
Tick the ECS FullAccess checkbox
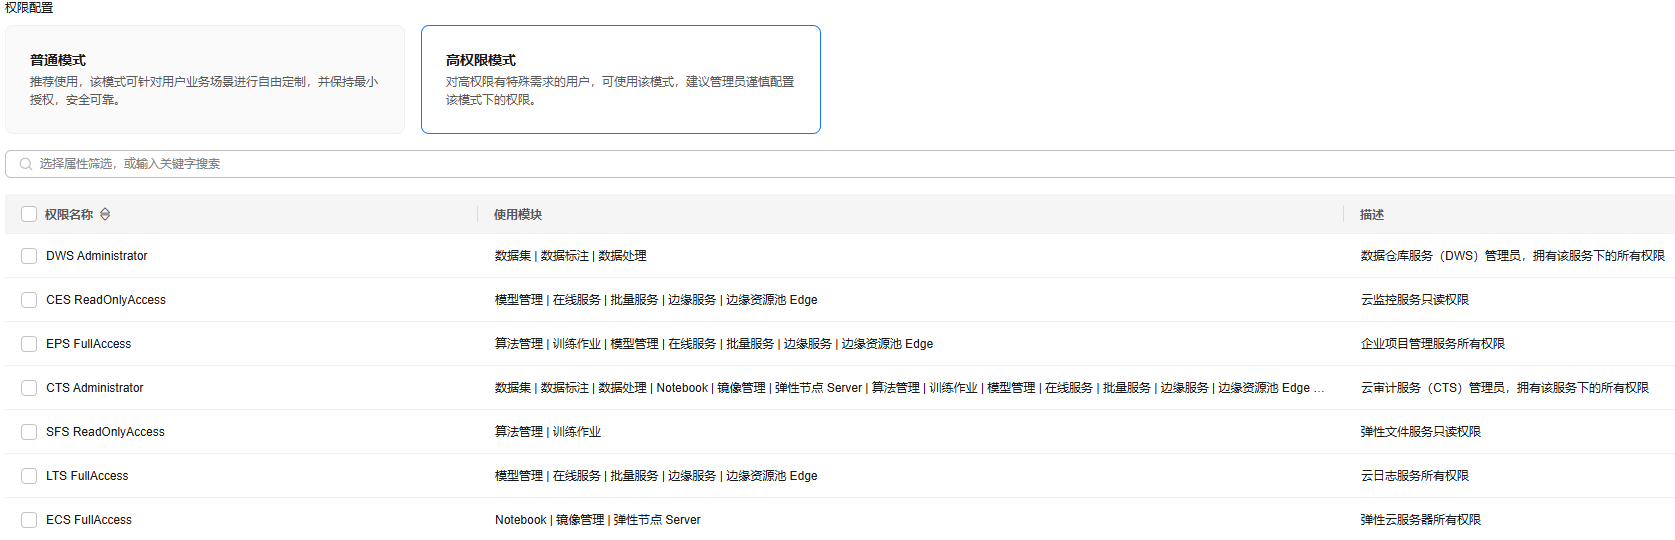click(x=29, y=520)
